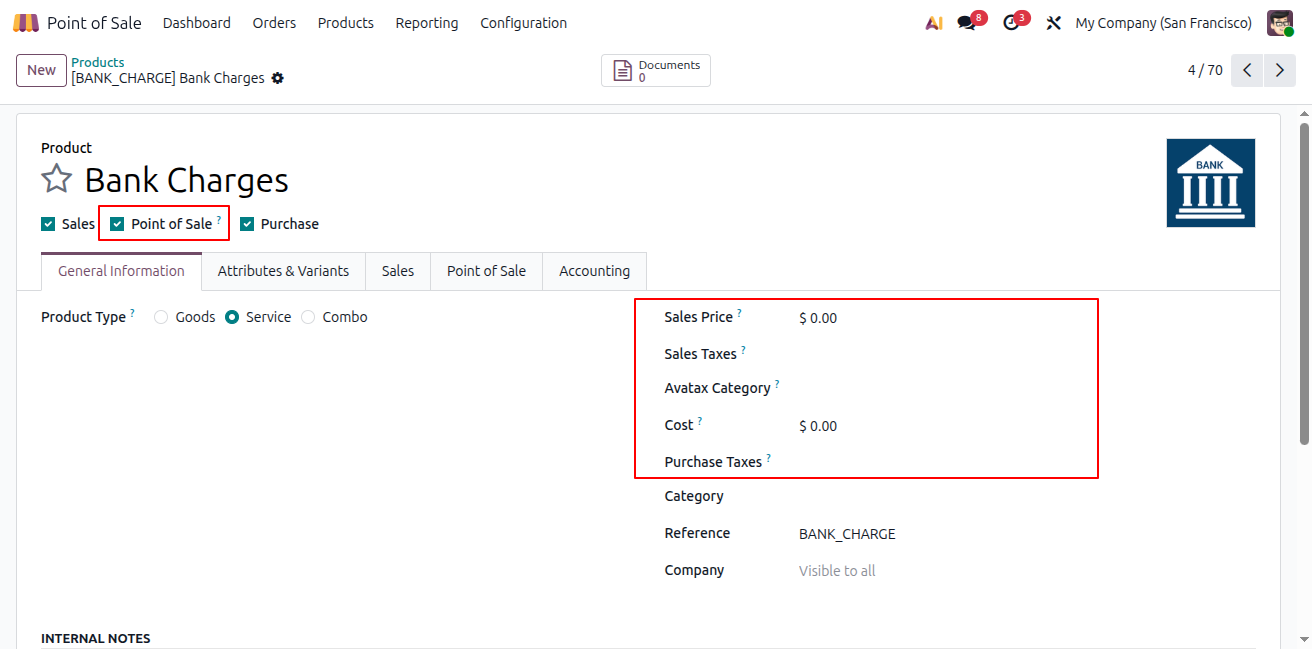This screenshot has height=649, width=1312.
Task: Click the New button
Action: point(41,70)
